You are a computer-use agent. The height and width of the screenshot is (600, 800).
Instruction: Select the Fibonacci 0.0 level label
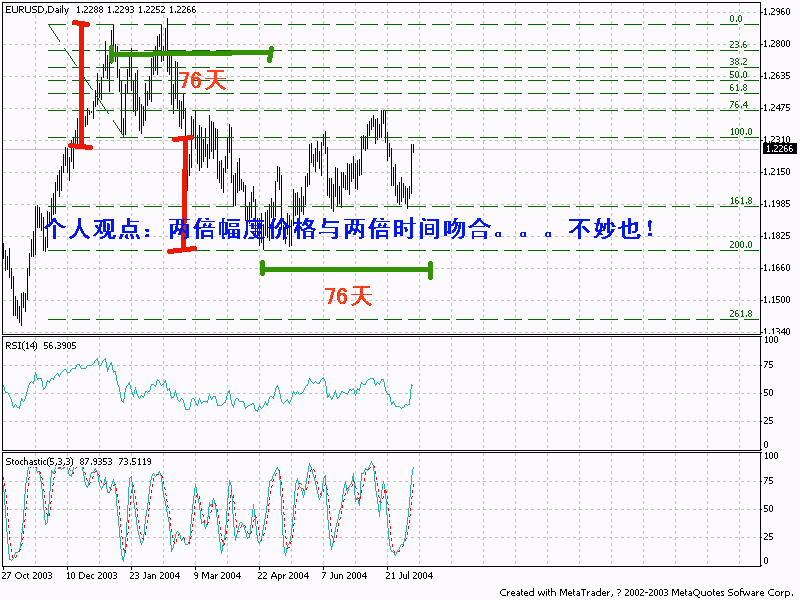[x=736, y=19]
